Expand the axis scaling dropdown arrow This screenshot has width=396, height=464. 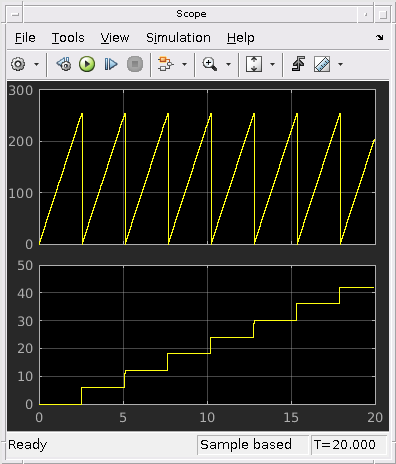pyautogui.click(x=272, y=64)
